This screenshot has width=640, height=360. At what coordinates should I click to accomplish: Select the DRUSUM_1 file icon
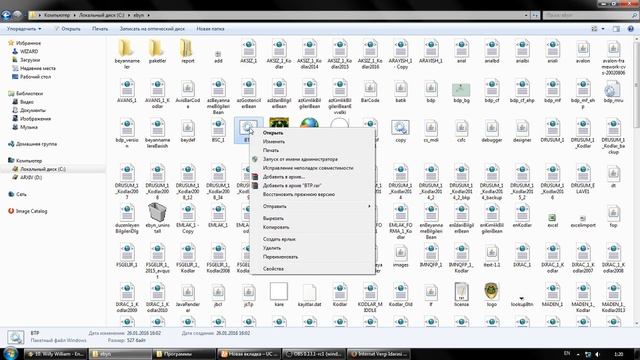coord(552,128)
